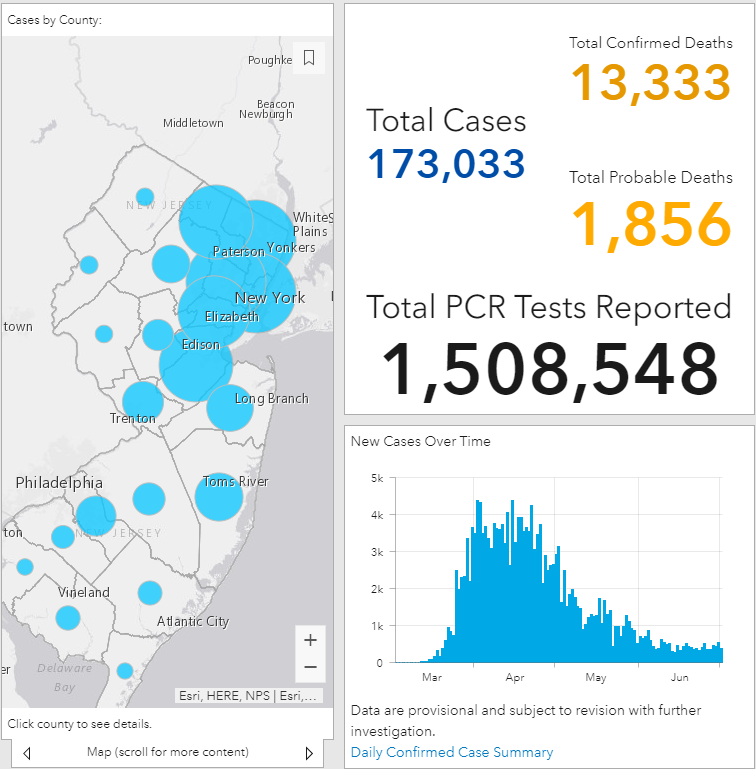Click the Cases by County heading
The image size is (756, 769).
point(54,20)
